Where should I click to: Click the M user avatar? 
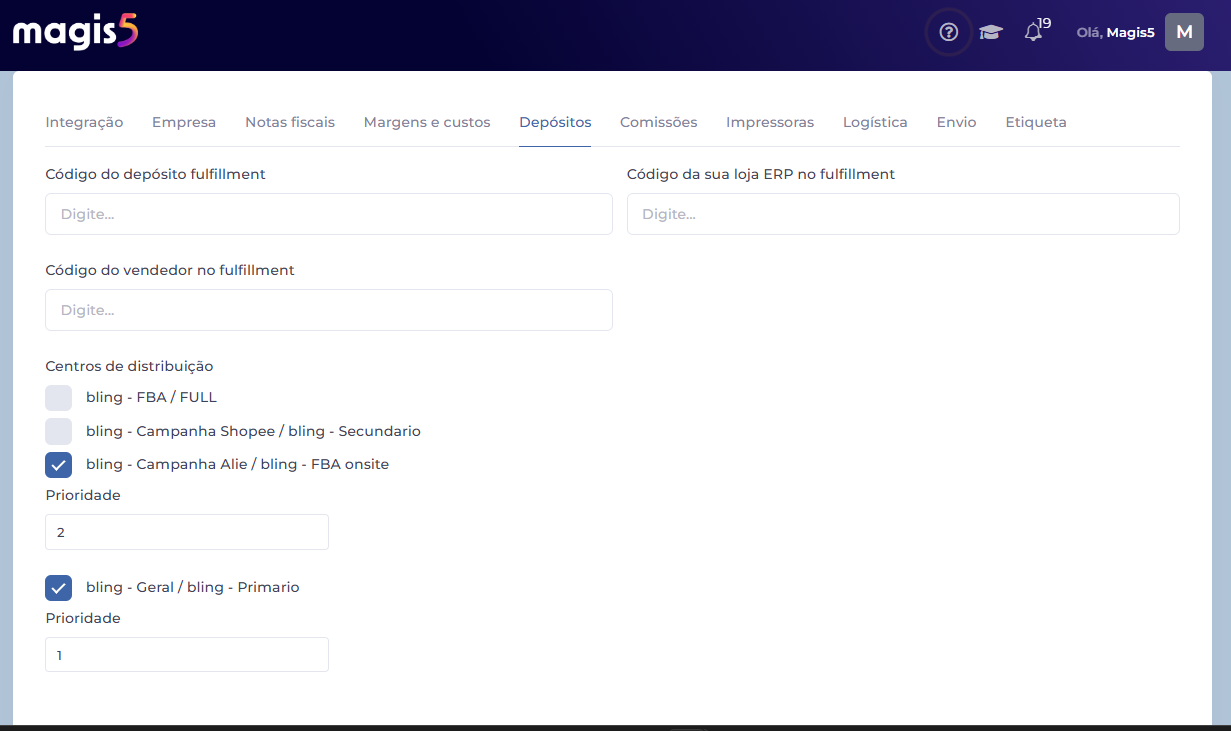(x=1184, y=32)
